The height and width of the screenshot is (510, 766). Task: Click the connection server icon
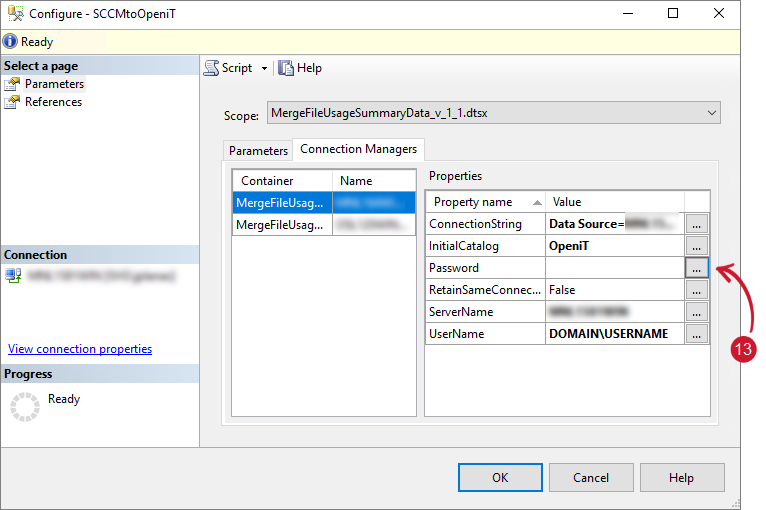click(x=13, y=276)
